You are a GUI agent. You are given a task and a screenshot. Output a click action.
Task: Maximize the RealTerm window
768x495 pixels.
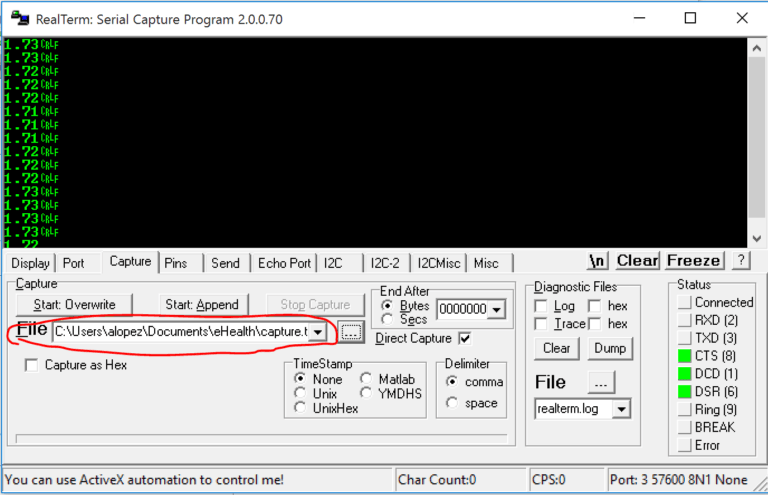(690, 18)
